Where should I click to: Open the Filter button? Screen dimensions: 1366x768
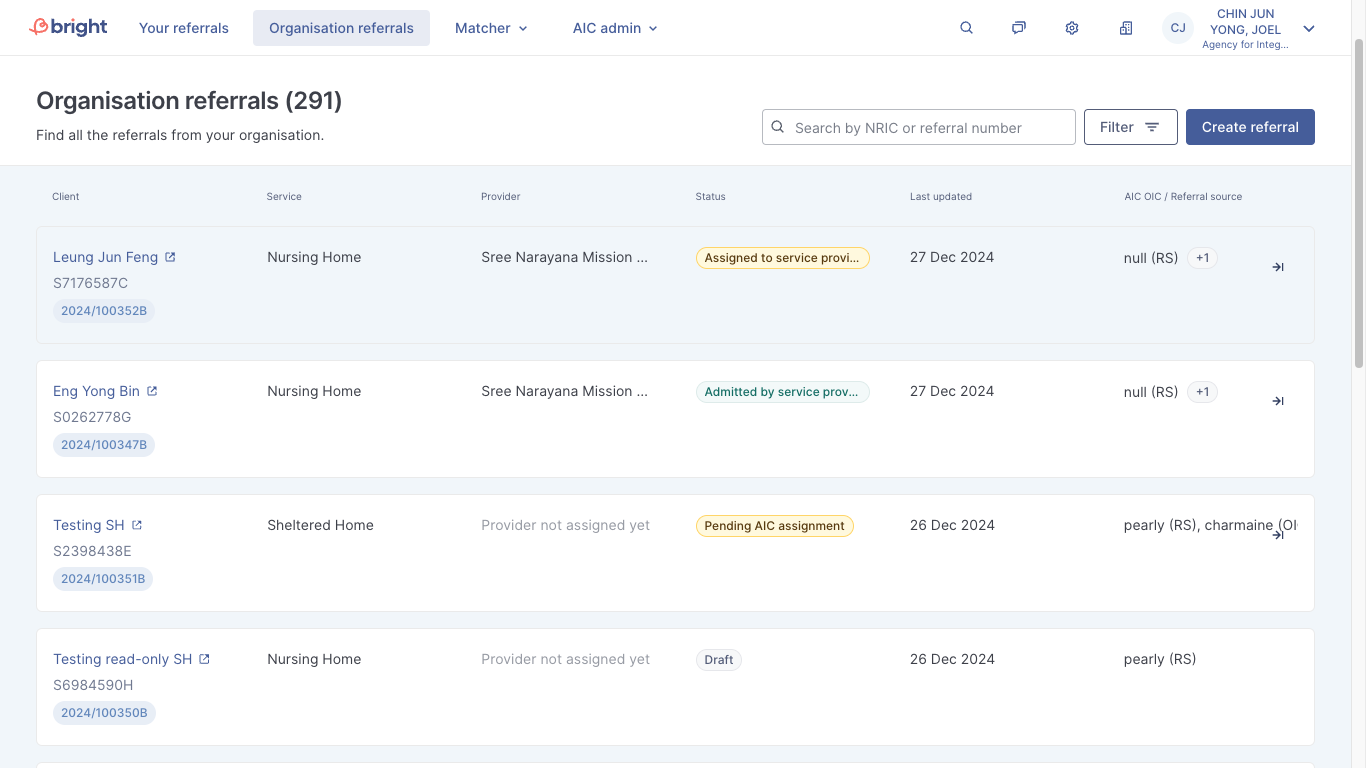(x=1131, y=127)
